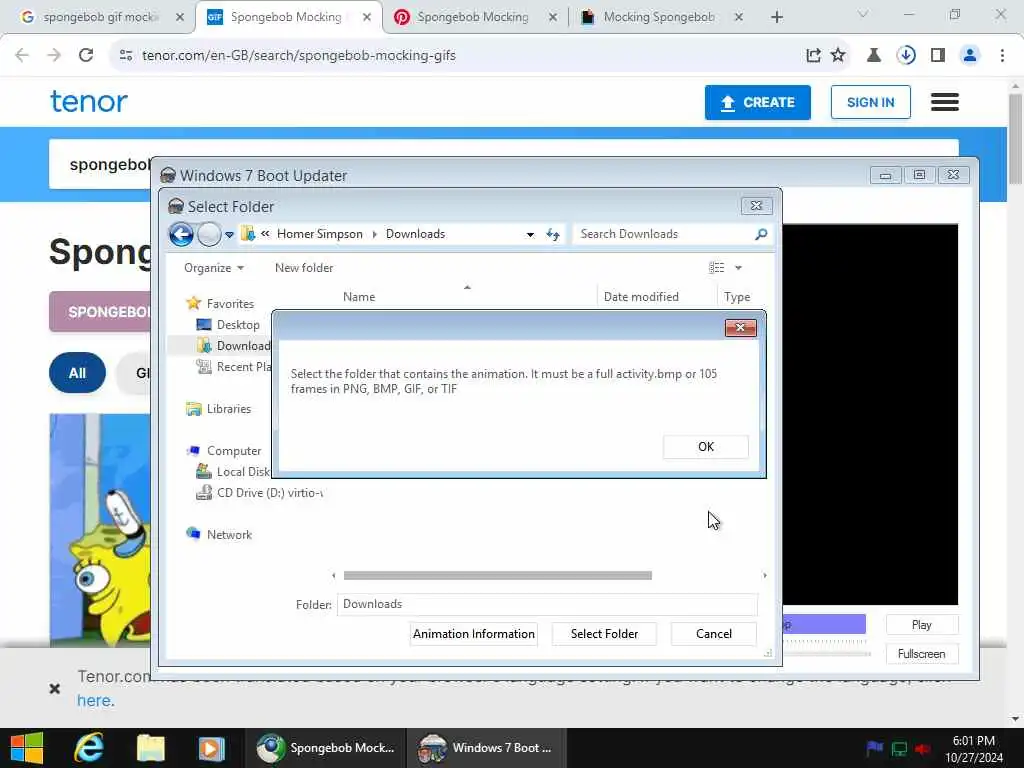Click the browser back arrow
The width and height of the screenshot is (1024, 768).
point(22,56)
